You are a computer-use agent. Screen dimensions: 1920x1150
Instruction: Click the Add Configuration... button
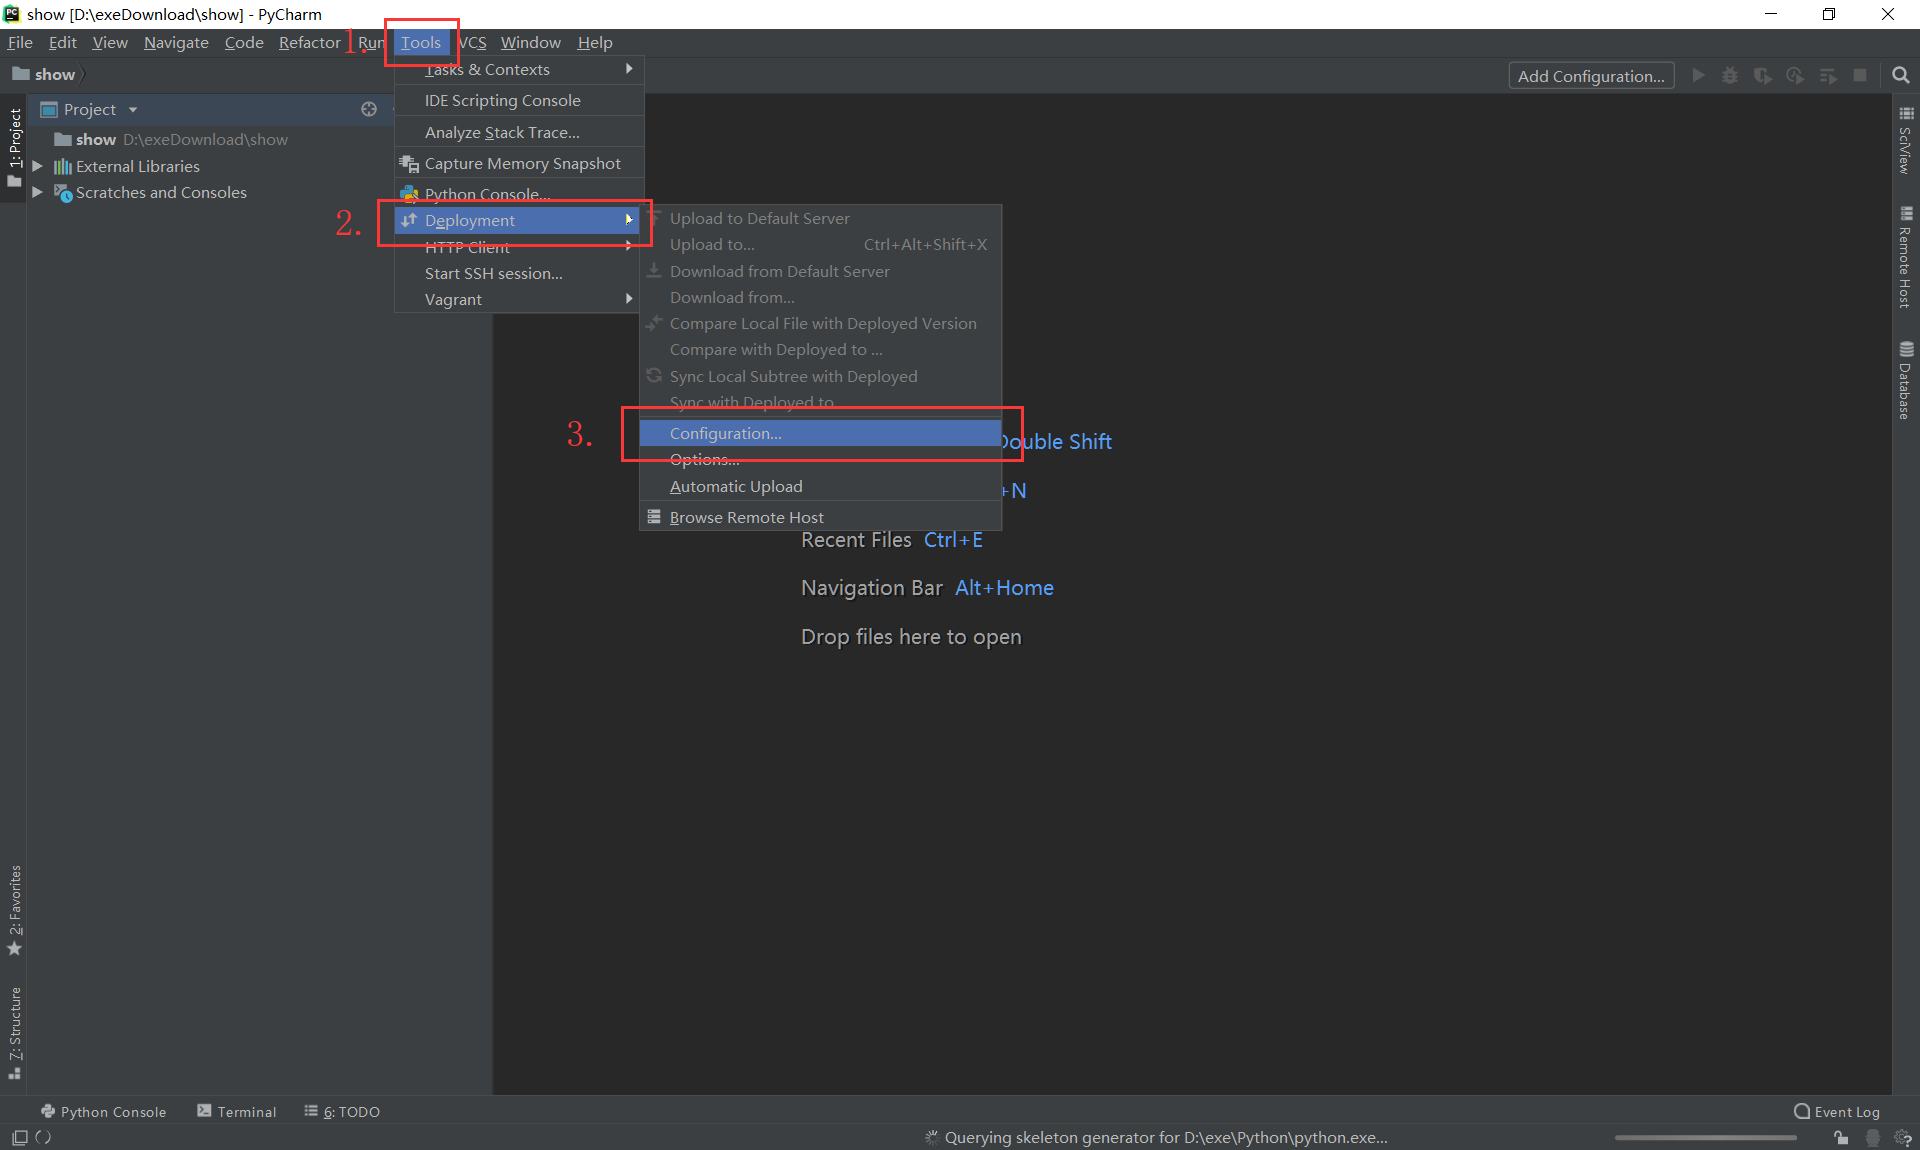(x=1591, y=76)
